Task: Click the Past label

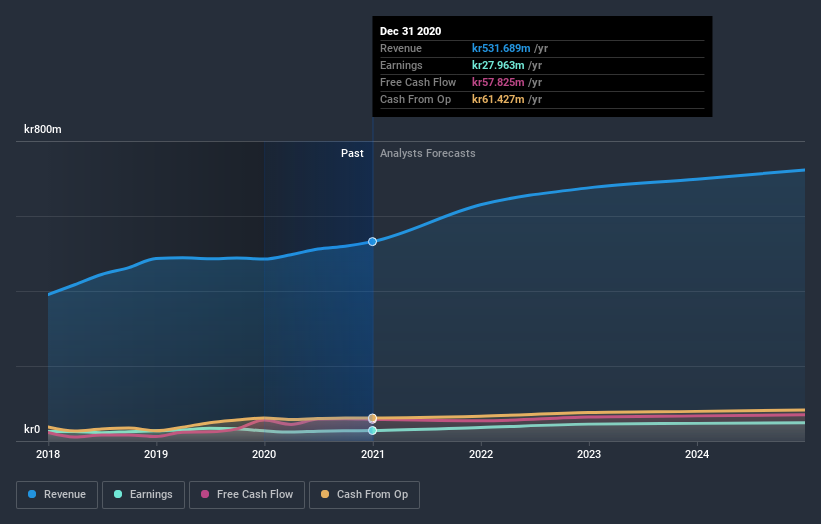Action: (352, 153)
